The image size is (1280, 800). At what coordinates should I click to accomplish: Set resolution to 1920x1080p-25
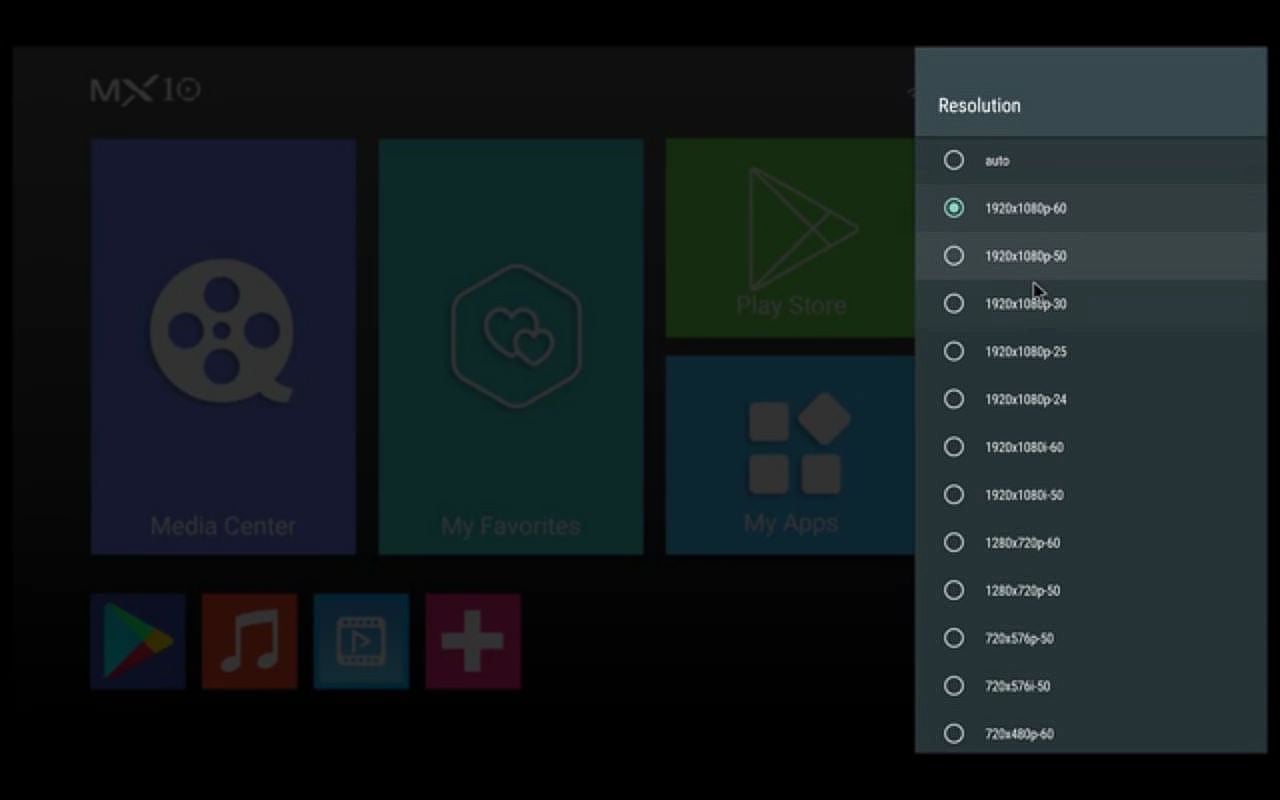point(1090,352)
